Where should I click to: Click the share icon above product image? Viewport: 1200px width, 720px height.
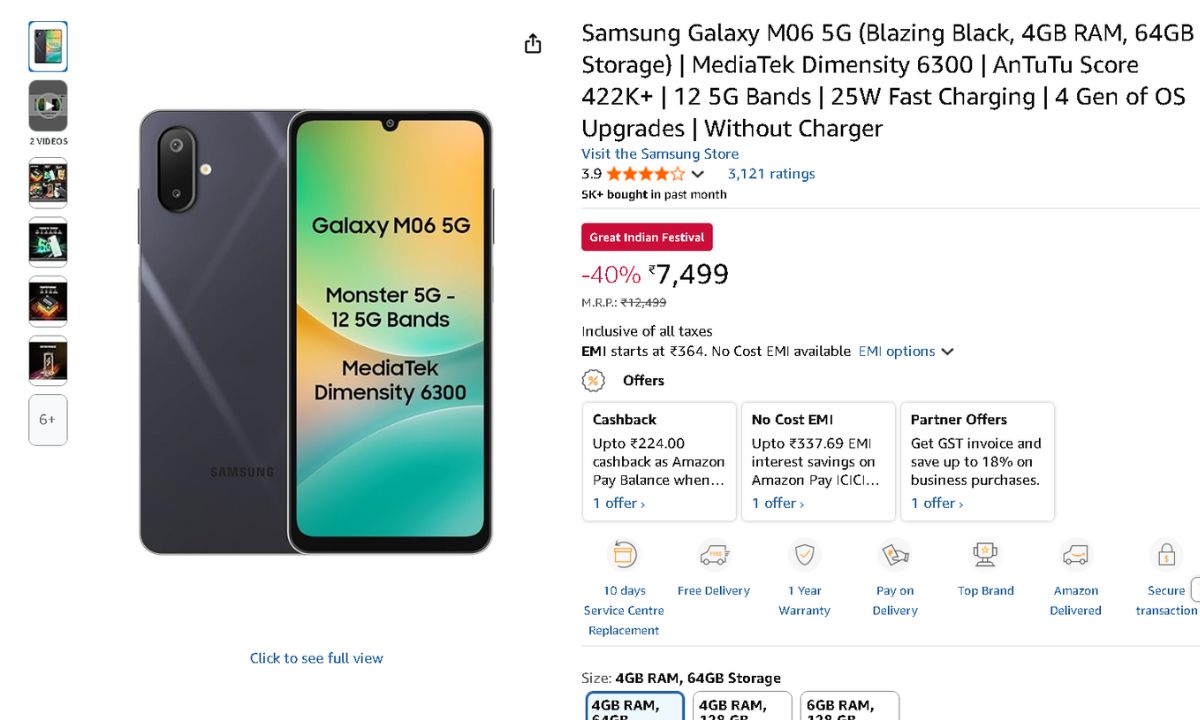pos(533,44)
